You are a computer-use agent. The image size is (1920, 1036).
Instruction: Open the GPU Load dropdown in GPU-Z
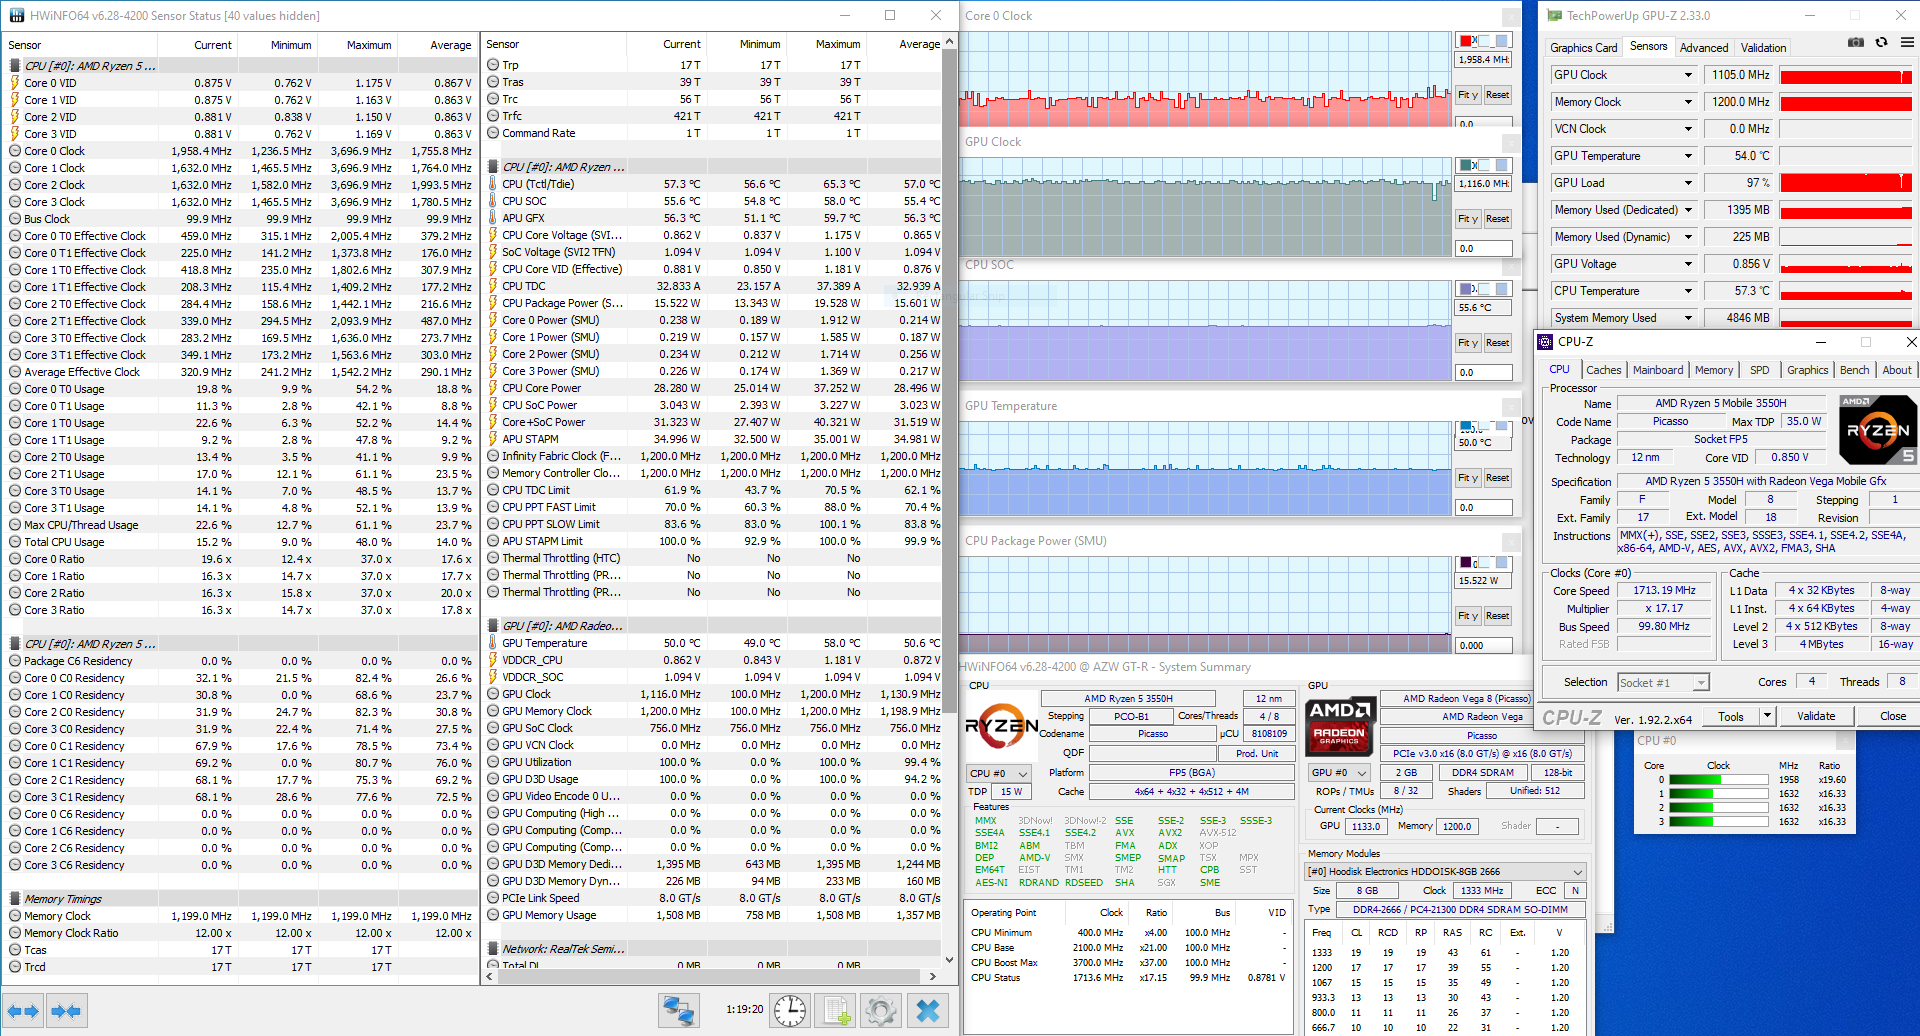click(x=1688, y=183)
